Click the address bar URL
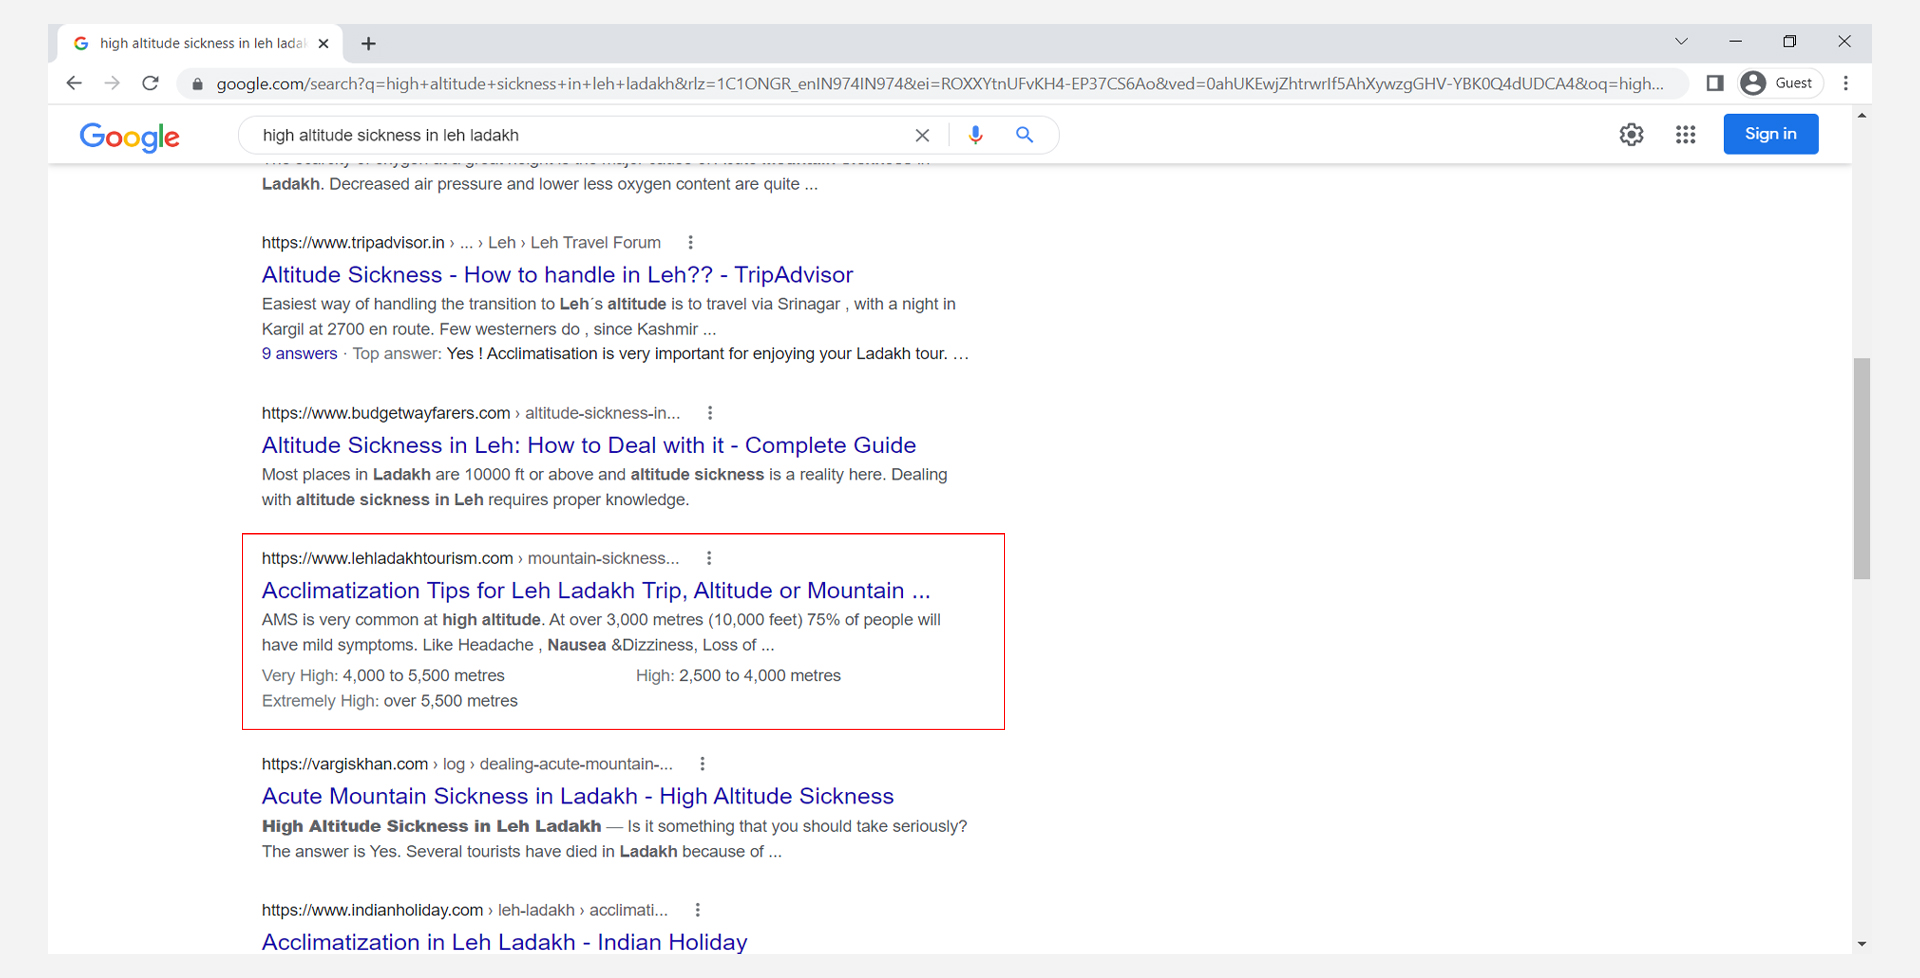The image size is (1920, 978). (x=940, y=84)
